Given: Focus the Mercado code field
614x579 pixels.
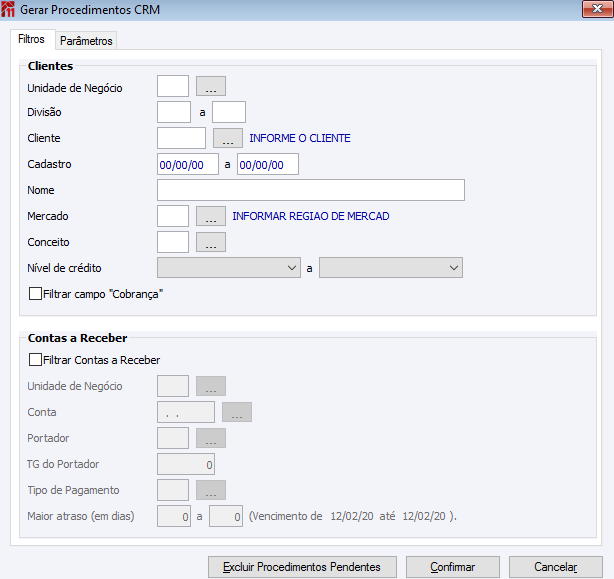Looking at the screenshot, I should click(x=173, y=216).
